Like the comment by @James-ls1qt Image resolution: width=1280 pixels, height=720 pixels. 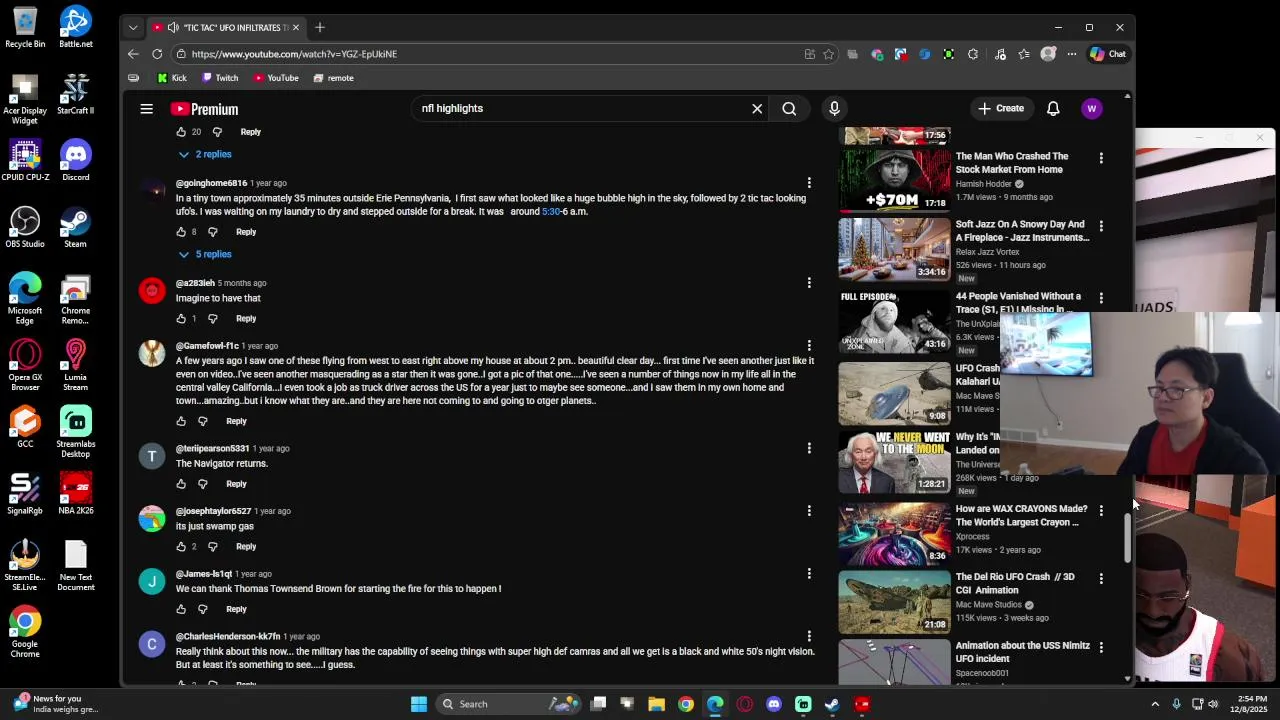(181, 609)
